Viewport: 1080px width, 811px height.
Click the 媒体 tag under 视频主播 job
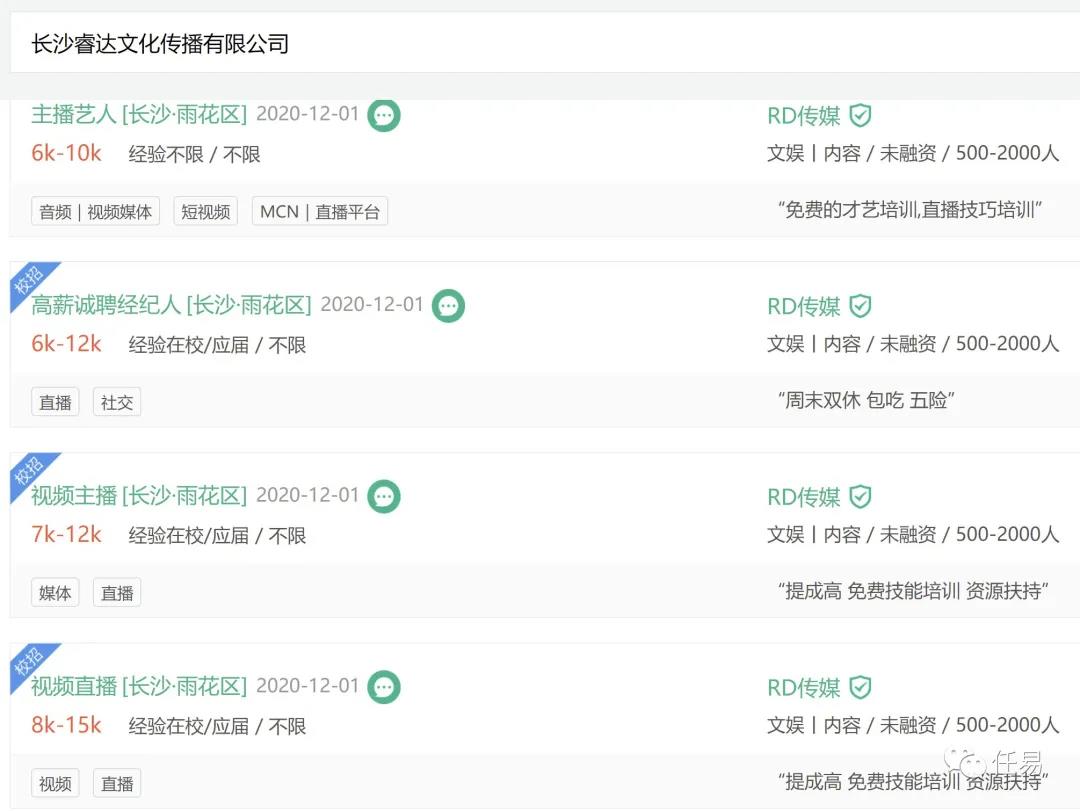(55, 593)
